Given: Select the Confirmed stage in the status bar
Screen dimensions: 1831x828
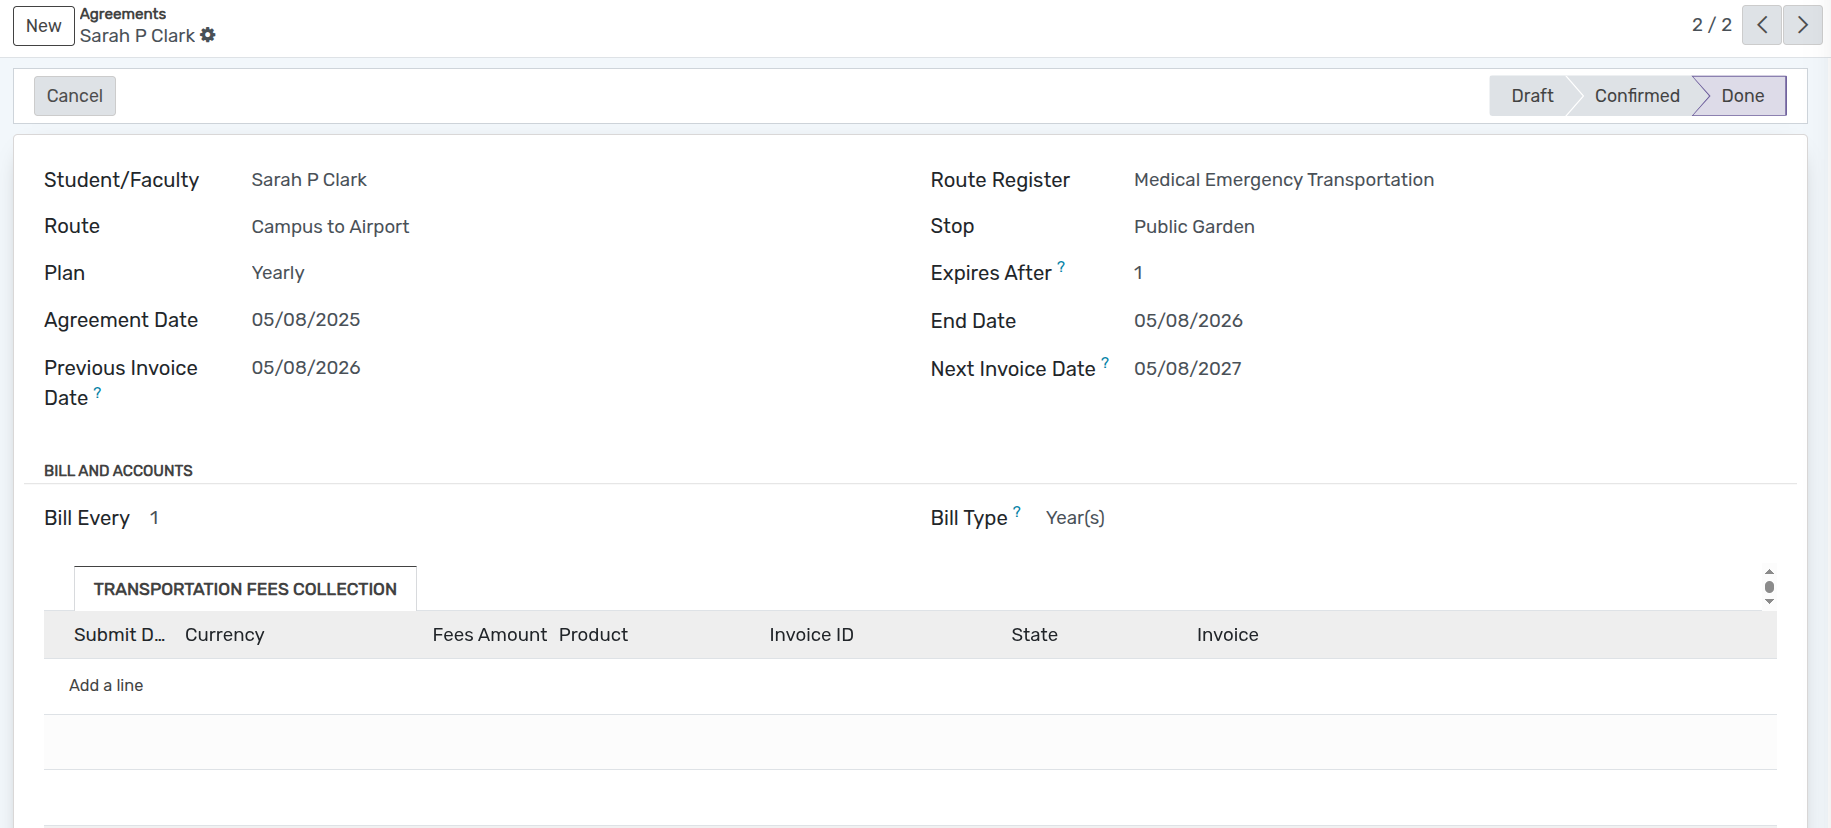Looking at the screenshot, I should [1636, 96].
